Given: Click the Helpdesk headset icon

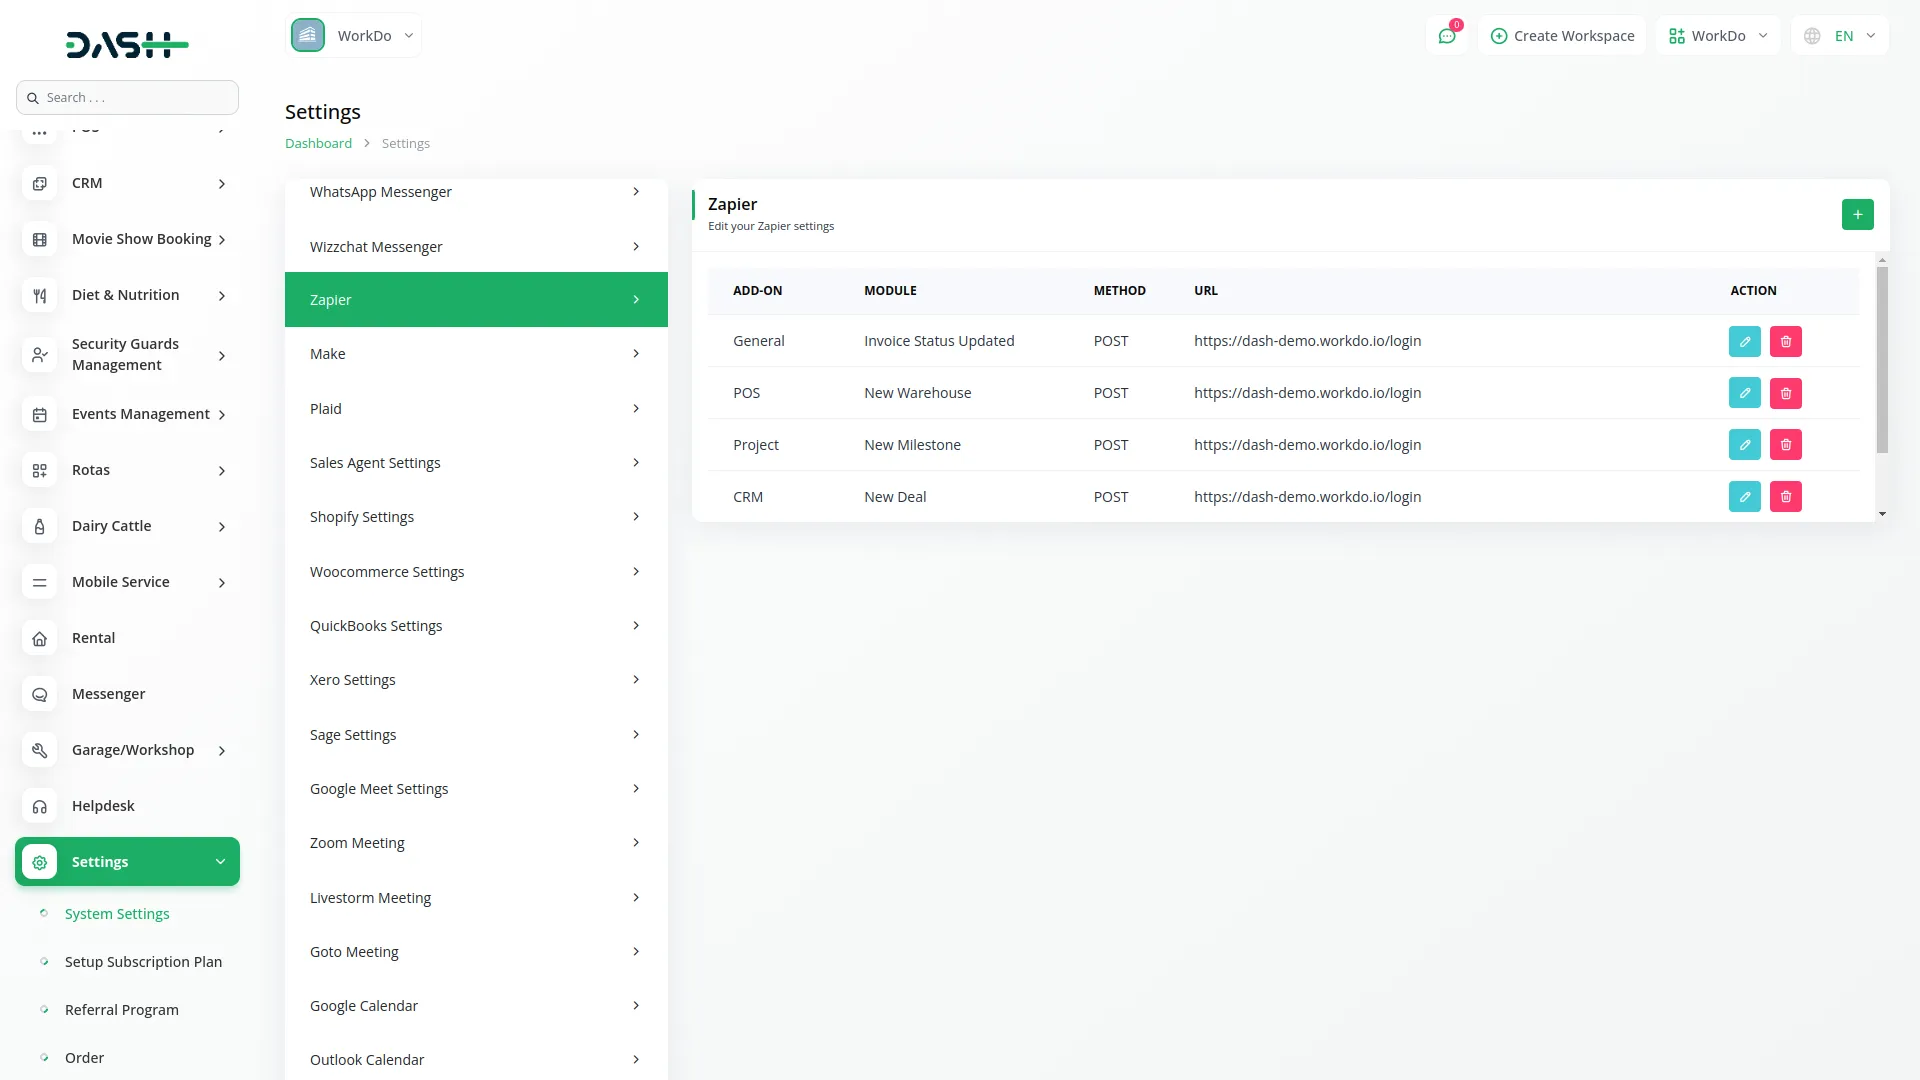Looking at the screenshot, I should (39, 806).
